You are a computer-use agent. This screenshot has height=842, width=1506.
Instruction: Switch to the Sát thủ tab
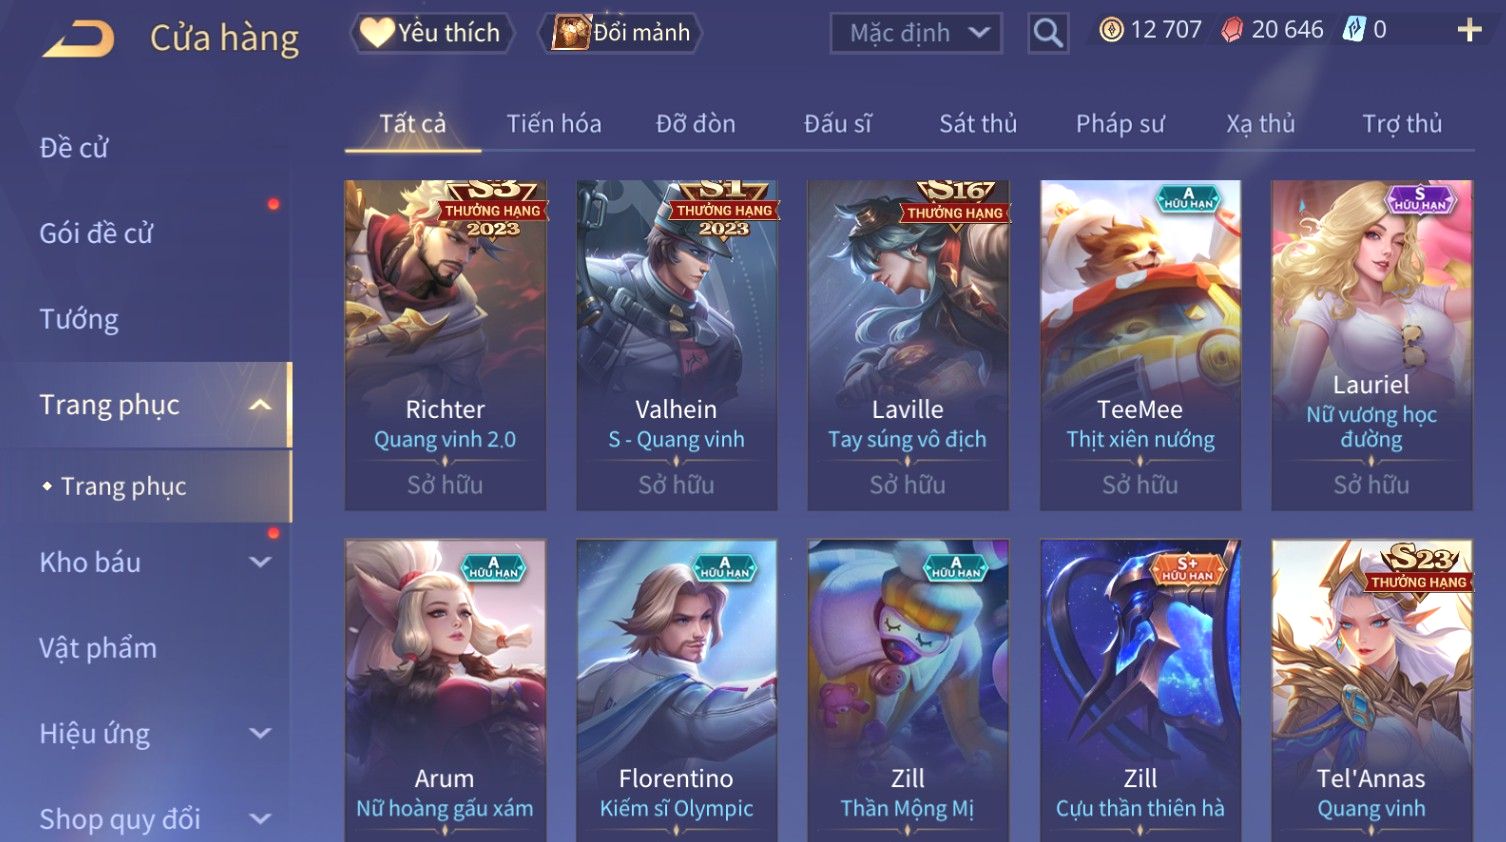[x=978, y=124]
